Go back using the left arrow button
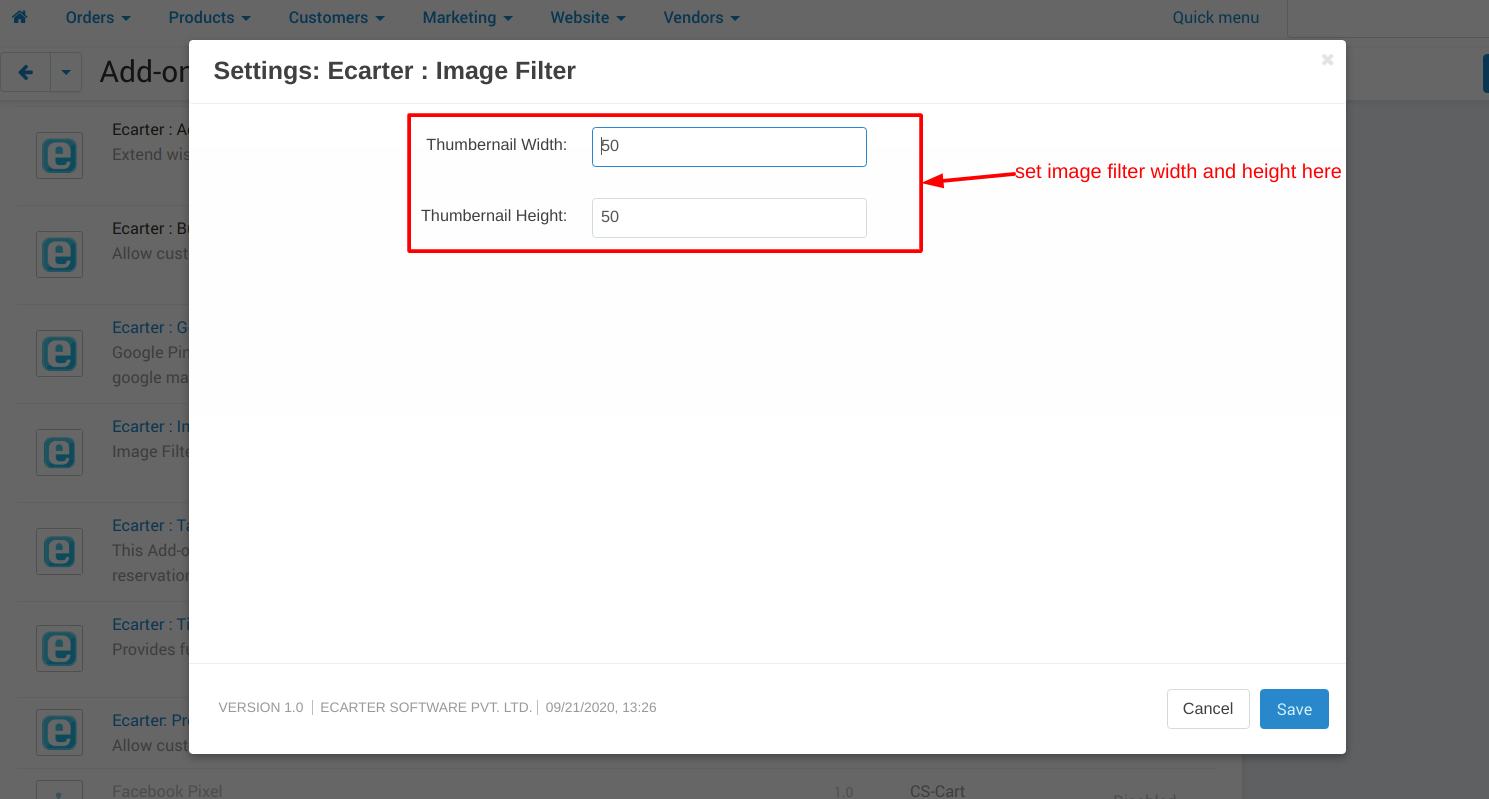The width and height of the screenshot is (1489, 799). [26, 73]
